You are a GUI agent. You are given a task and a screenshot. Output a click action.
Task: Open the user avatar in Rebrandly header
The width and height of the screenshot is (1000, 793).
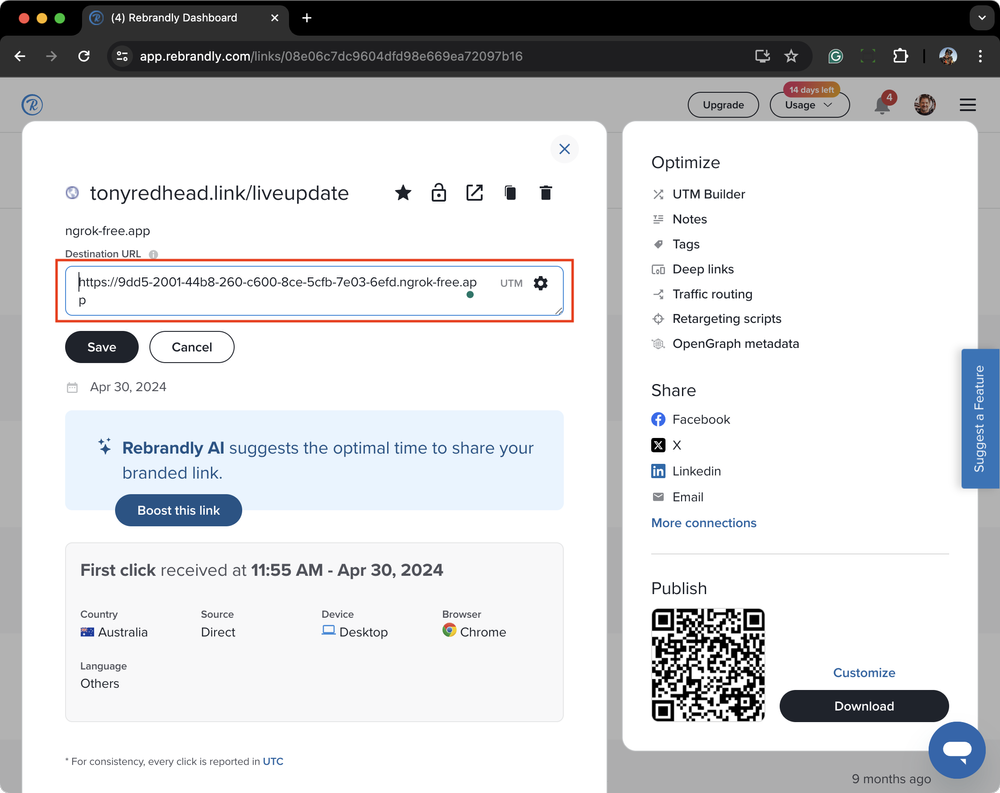coord(925,105)
